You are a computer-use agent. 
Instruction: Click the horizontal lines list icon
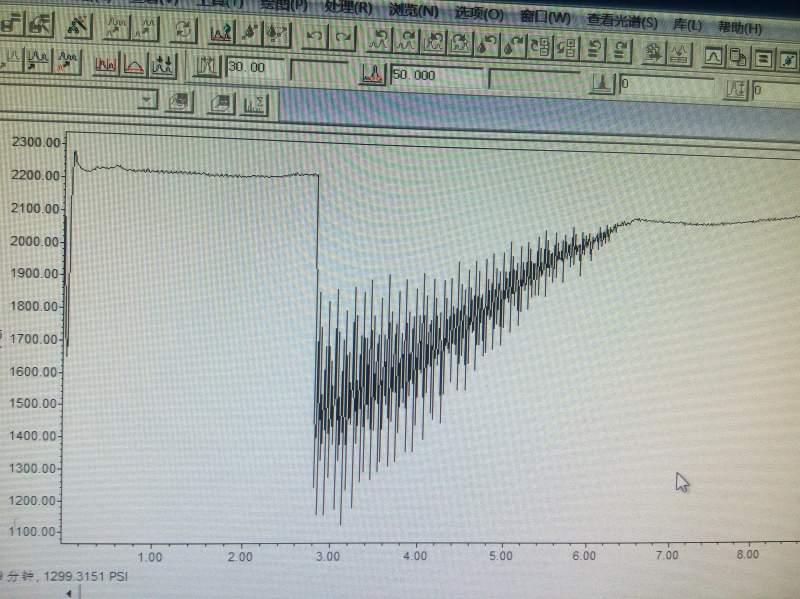[763, 59]
